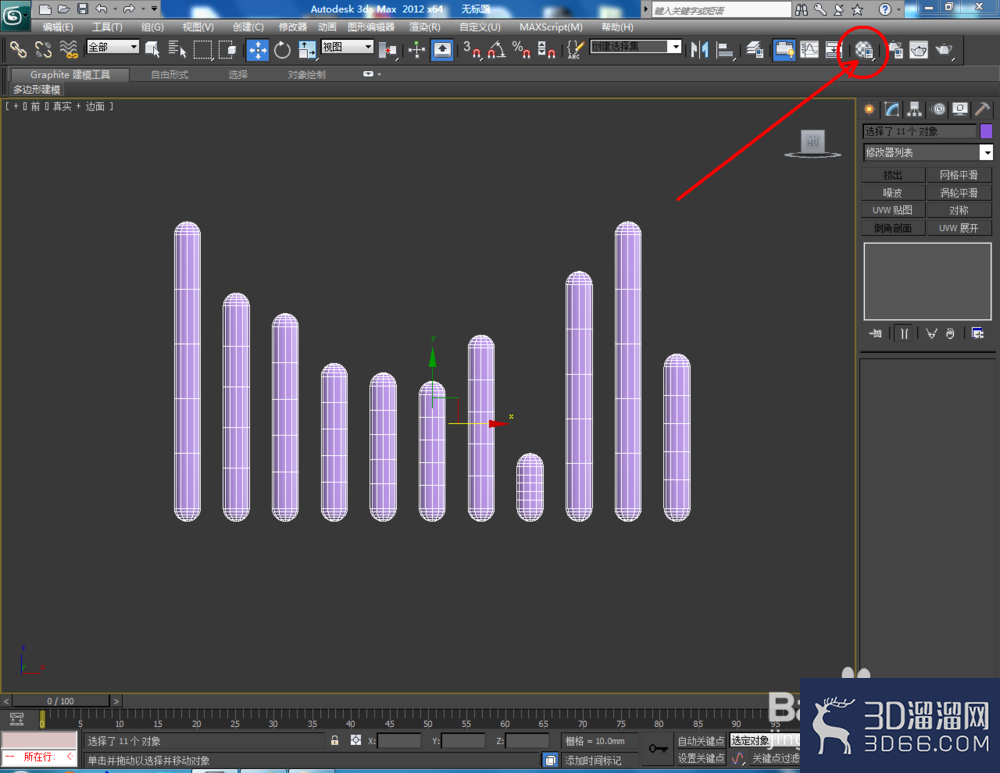1000x773 pixels.
Task: Click the X coordinate input field
Action: coord(399,741)
